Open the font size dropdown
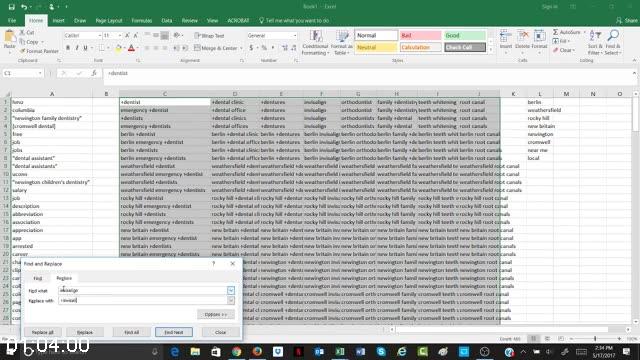 tap(120, 36)
